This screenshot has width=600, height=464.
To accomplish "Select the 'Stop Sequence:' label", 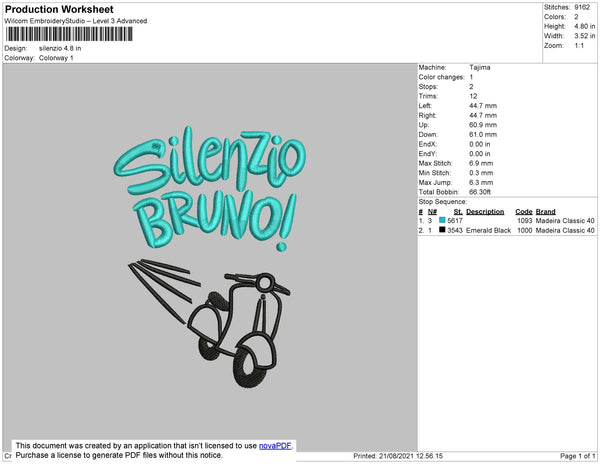I will pos(443,202).
